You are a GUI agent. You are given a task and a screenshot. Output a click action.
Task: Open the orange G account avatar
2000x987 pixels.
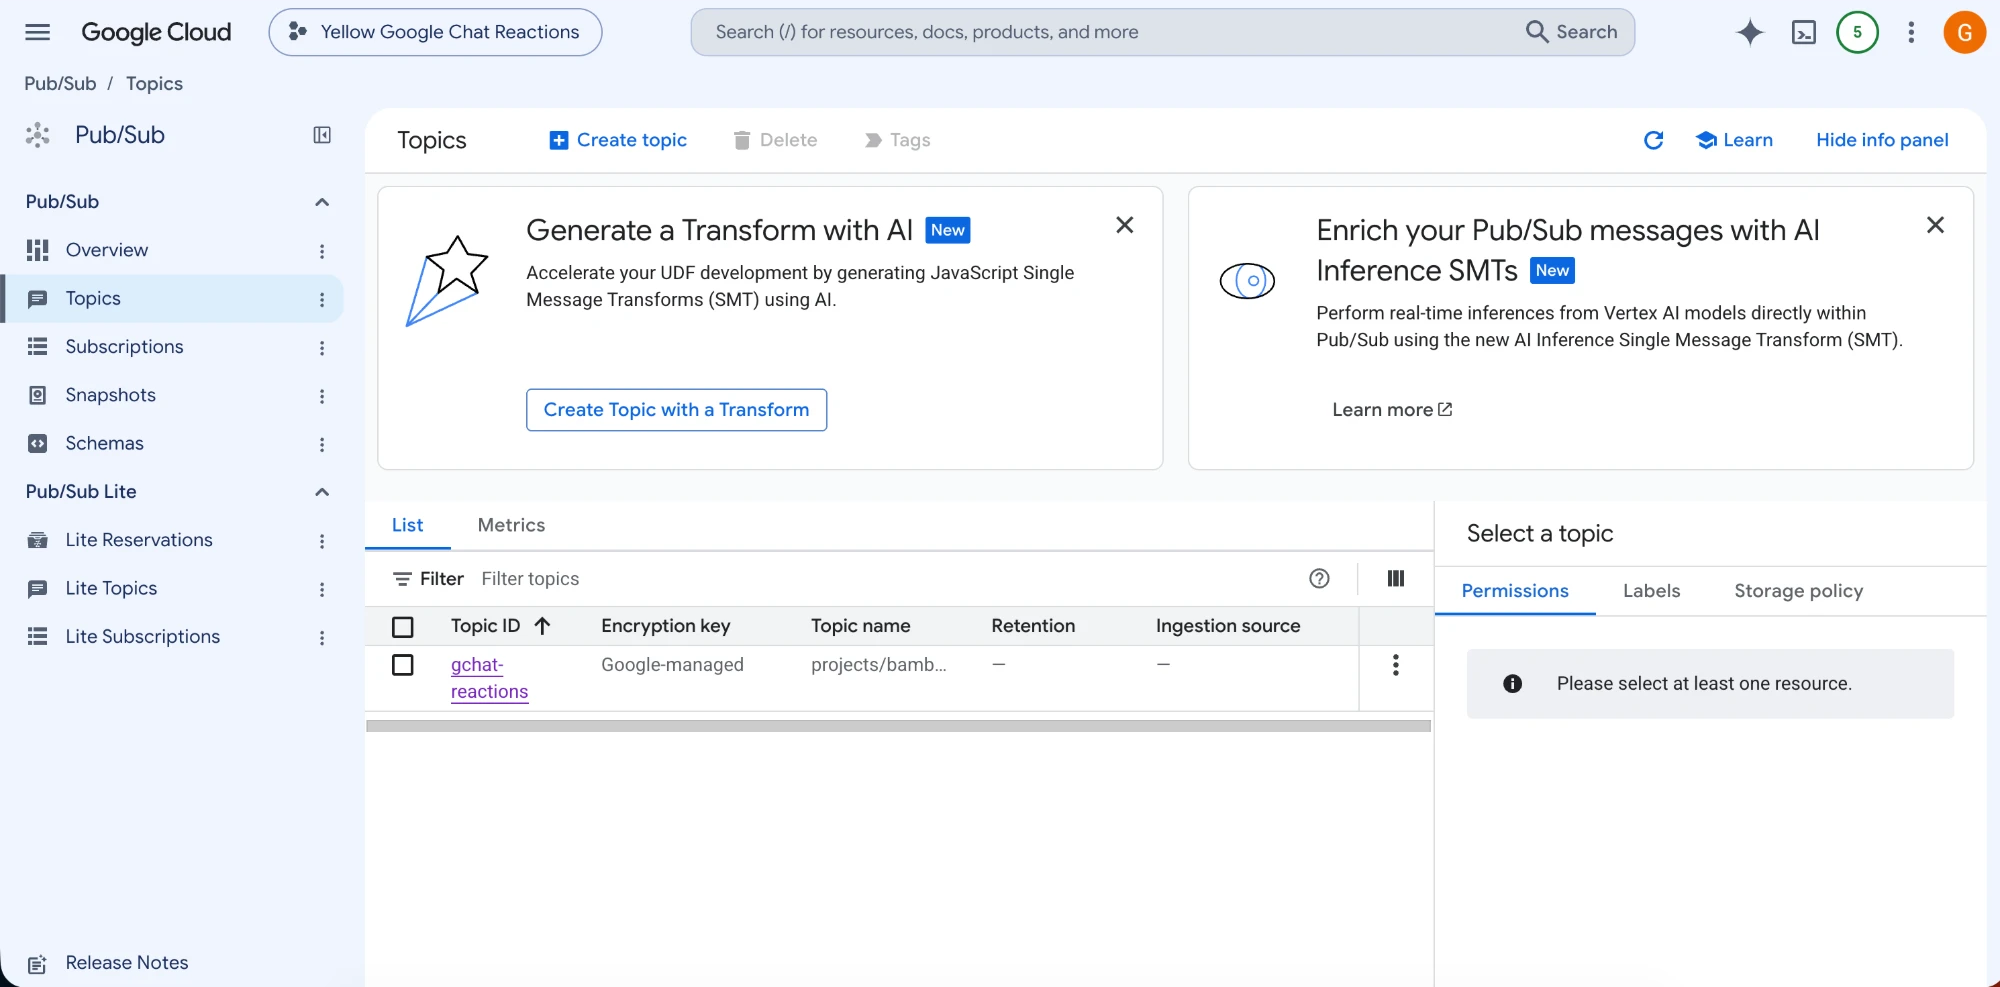pyautogui.click(x=1964, y=32)
